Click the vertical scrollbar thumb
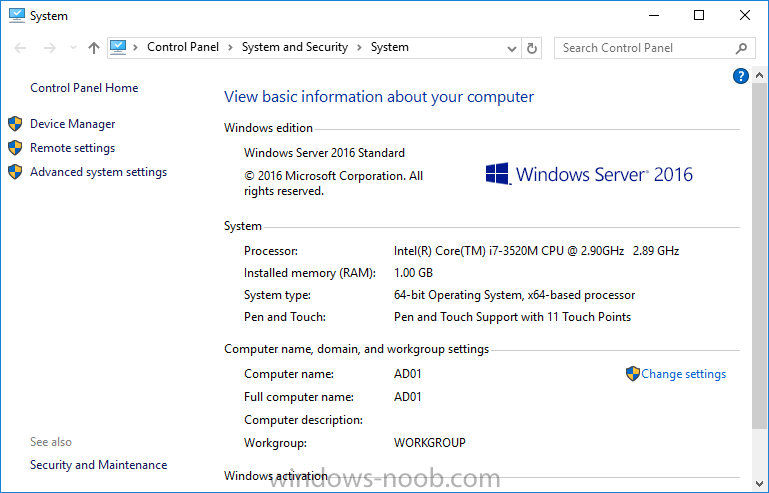The height and width of the screenshot is (493, 769). click(x=759, y=258)
